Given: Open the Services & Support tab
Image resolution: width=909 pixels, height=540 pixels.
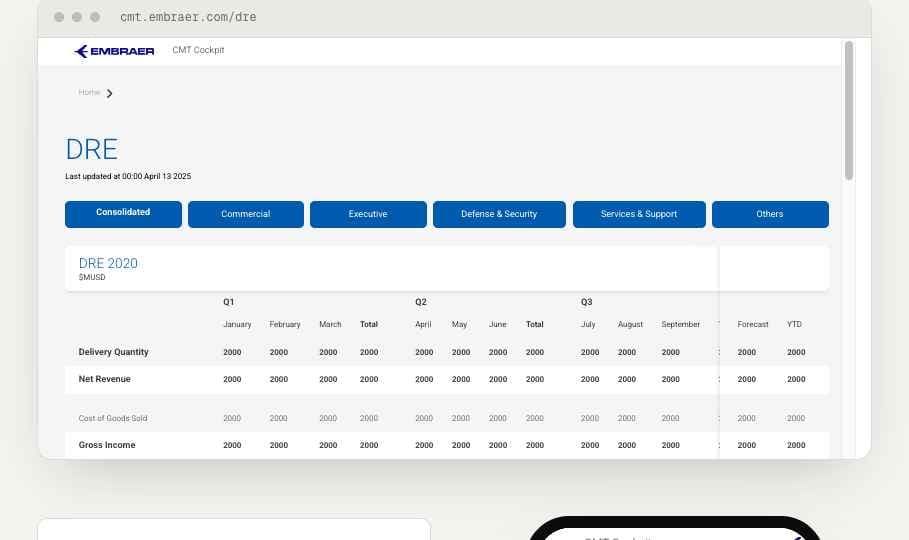Looking at the screenshot, I should pos(639,214).
